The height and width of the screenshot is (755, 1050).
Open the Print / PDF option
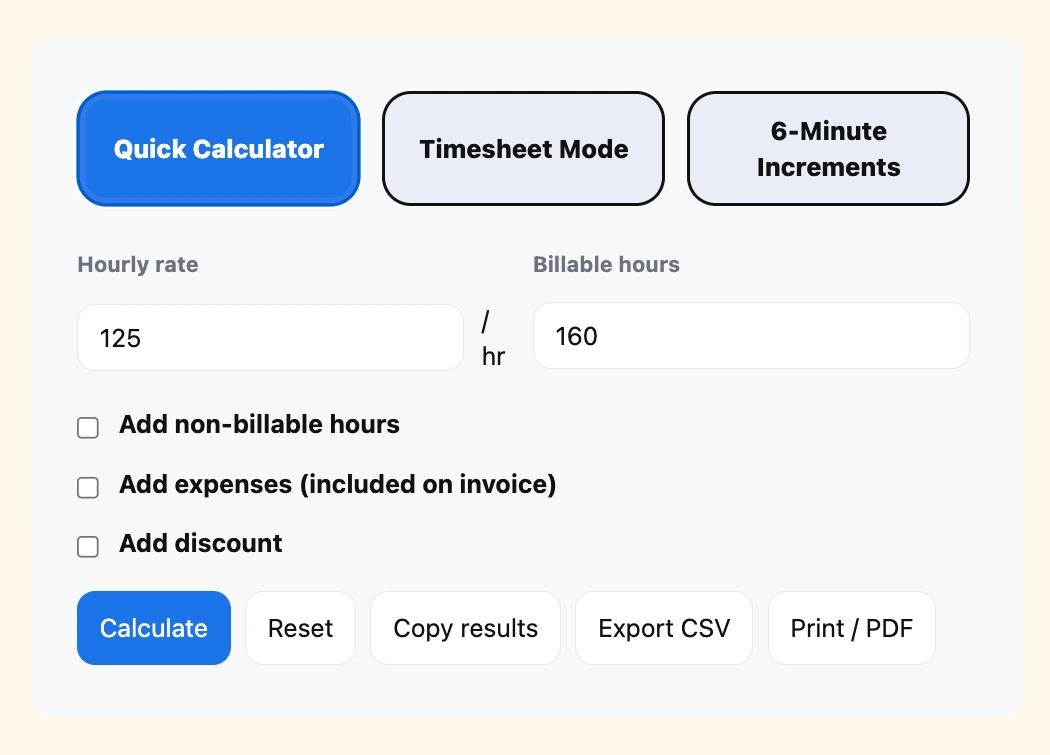point(851,628)
